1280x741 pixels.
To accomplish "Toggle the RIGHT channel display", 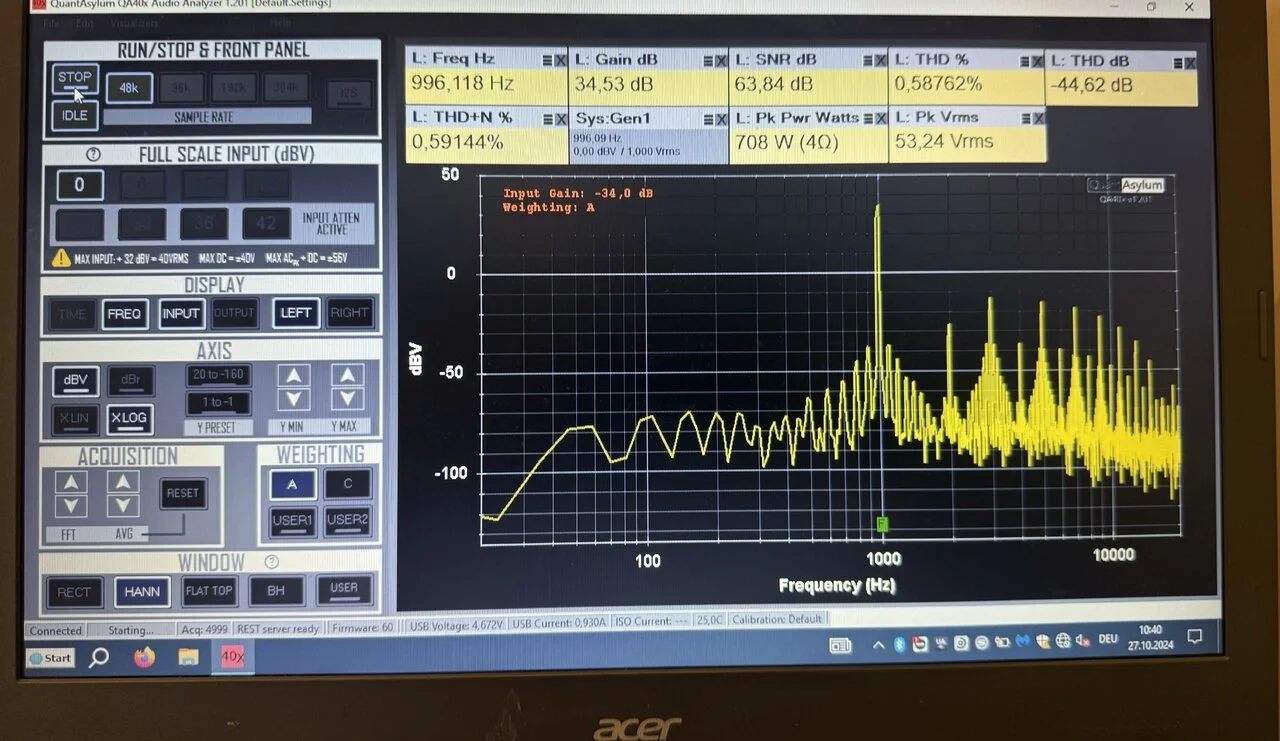I will [x=349, y=313].
